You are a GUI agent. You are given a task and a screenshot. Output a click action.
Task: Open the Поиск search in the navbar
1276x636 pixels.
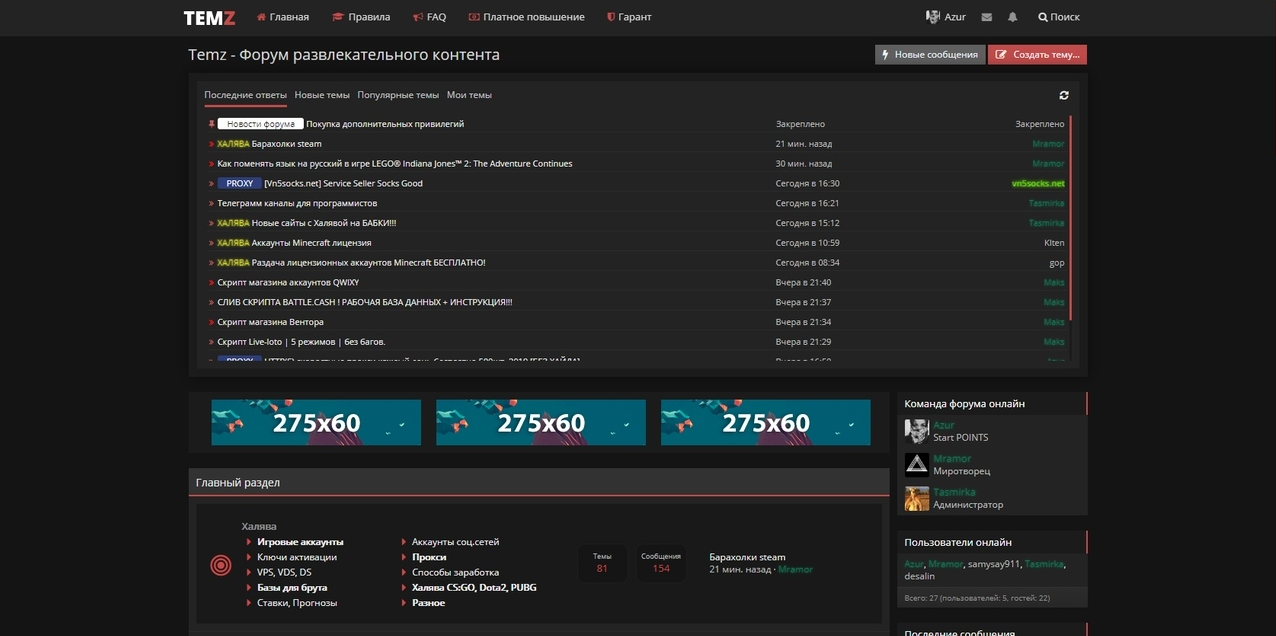pos(1058,17)
